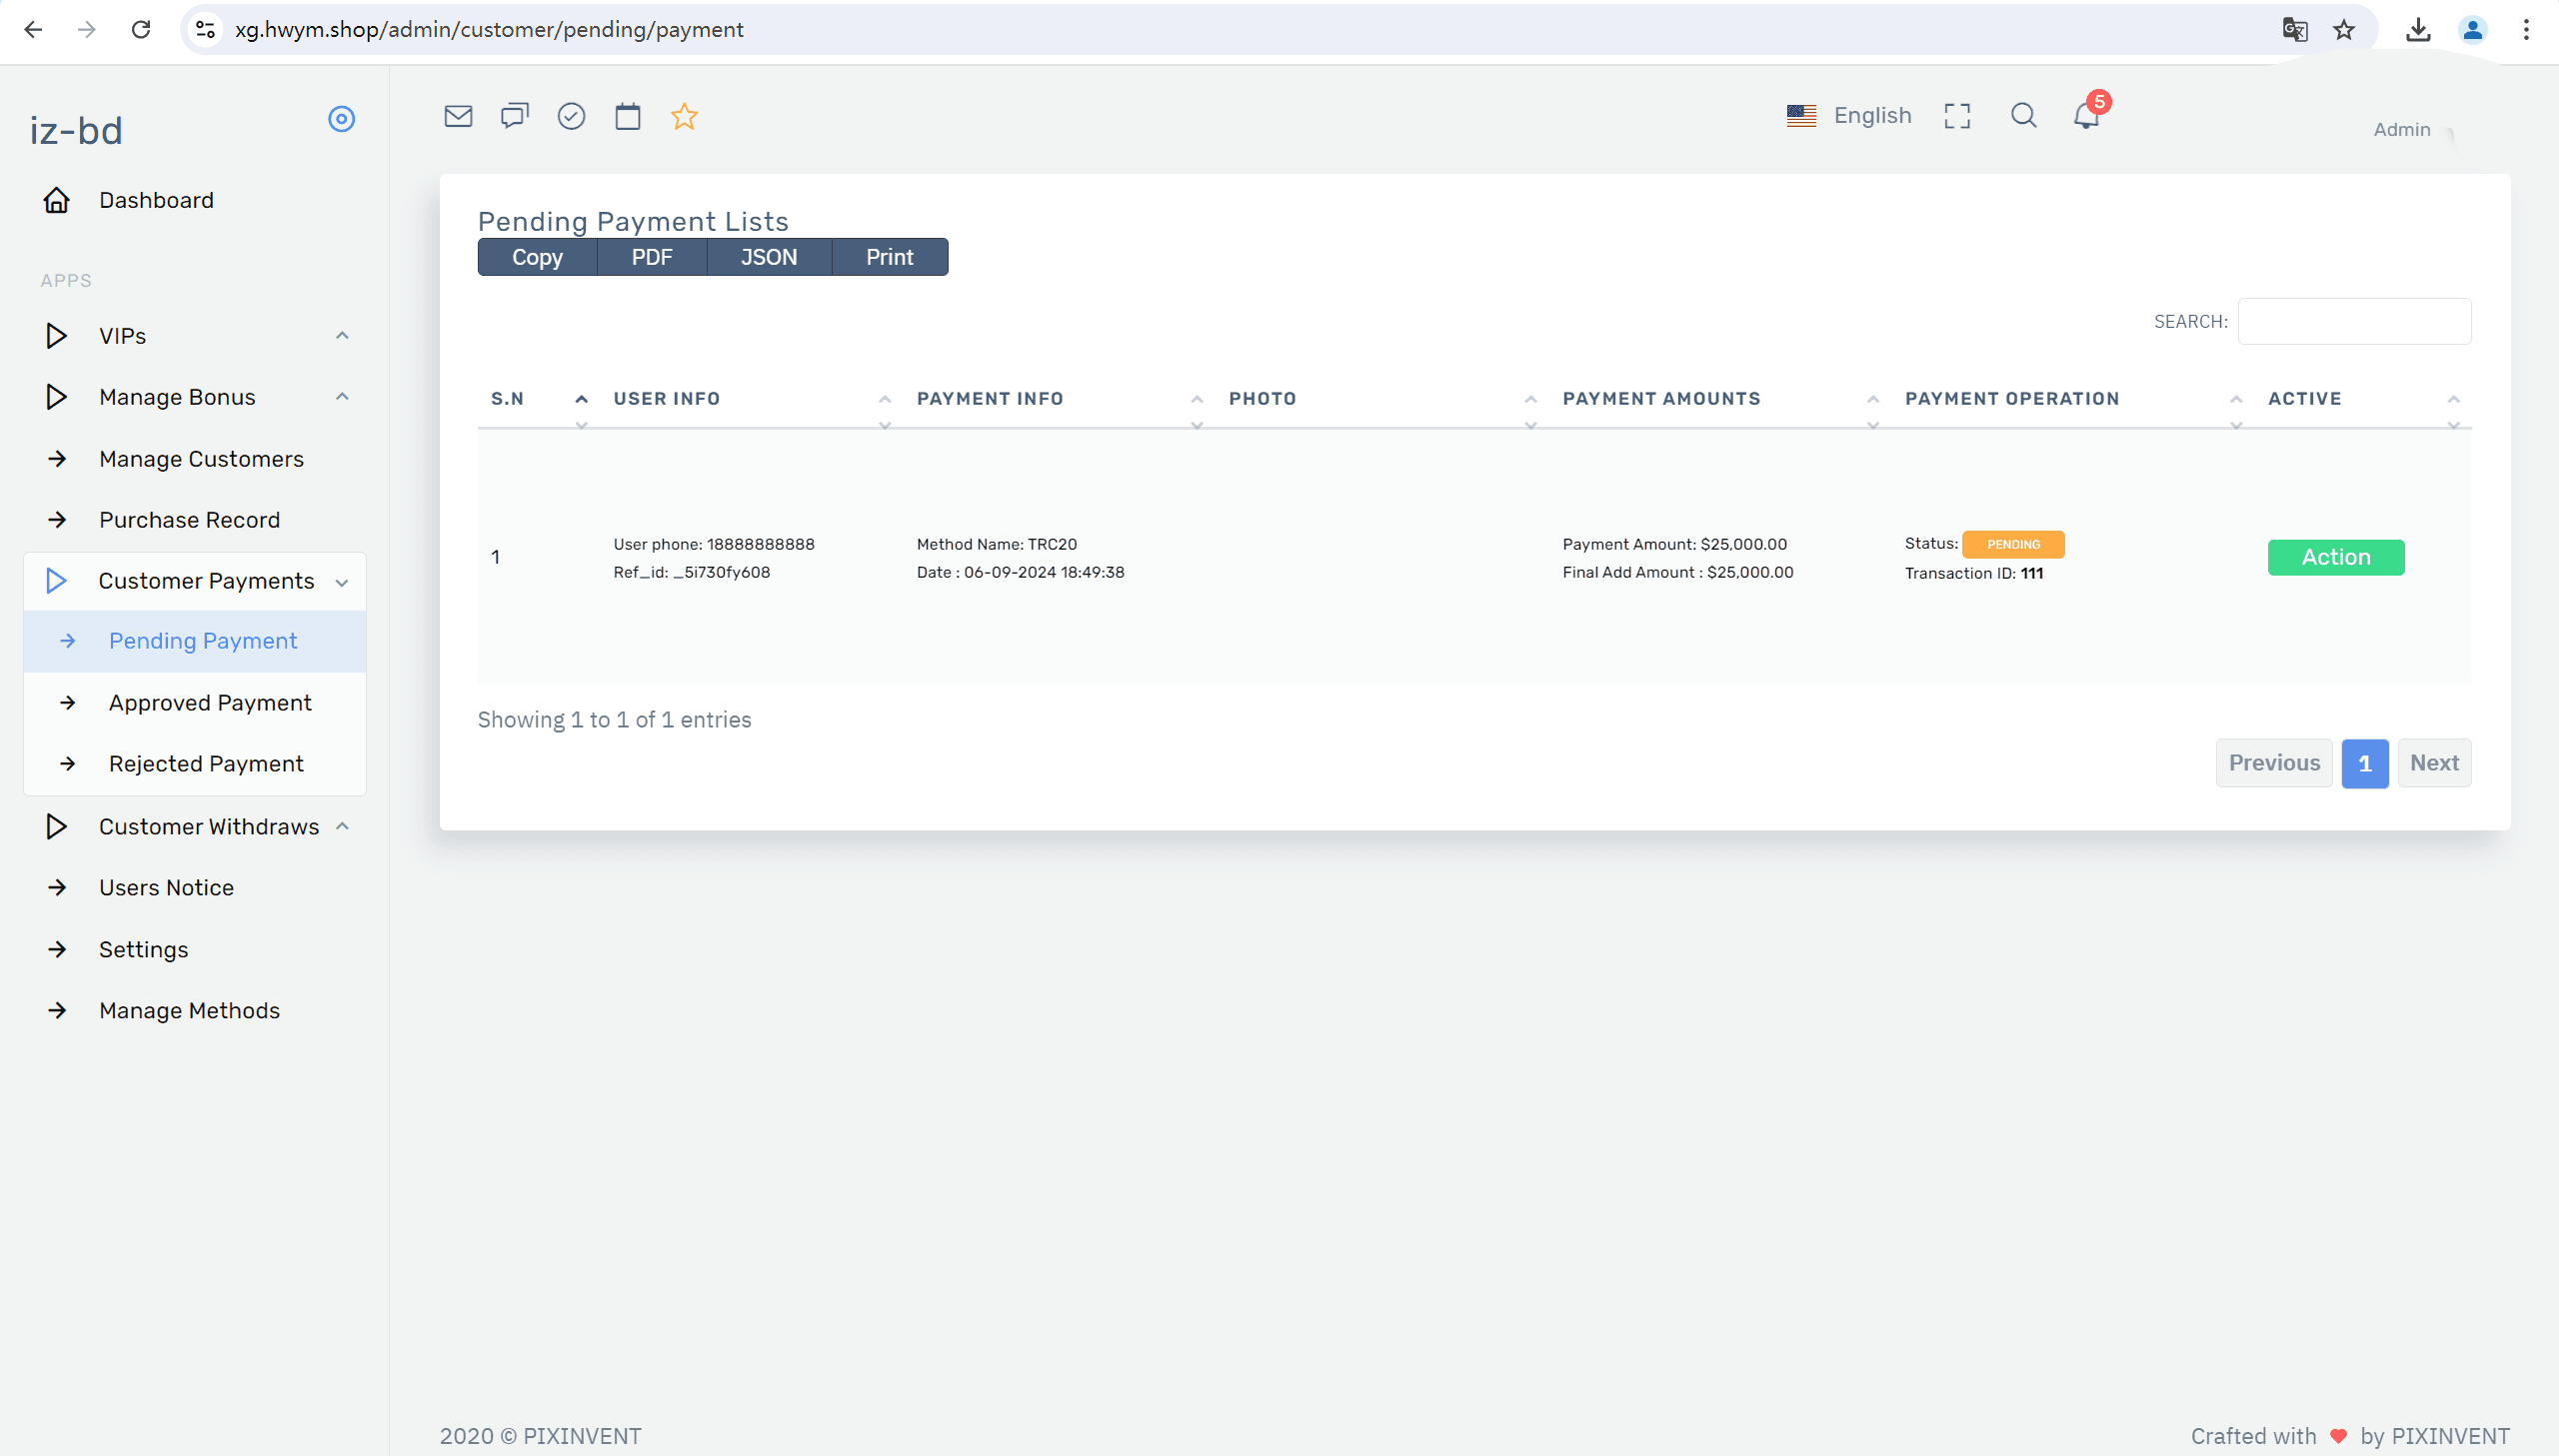This screenshot has height=1456, width=2559.
Task: Click the iz-bd brand logo text
Action: [x=76, y=131]
